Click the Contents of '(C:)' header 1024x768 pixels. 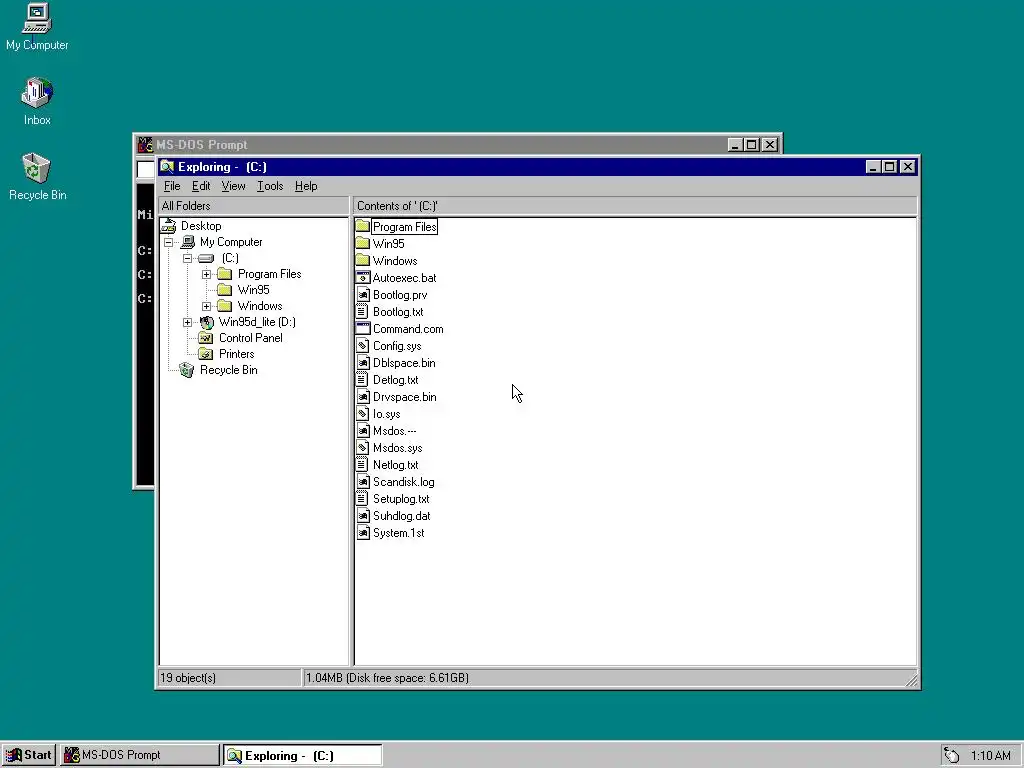(635, 206)
